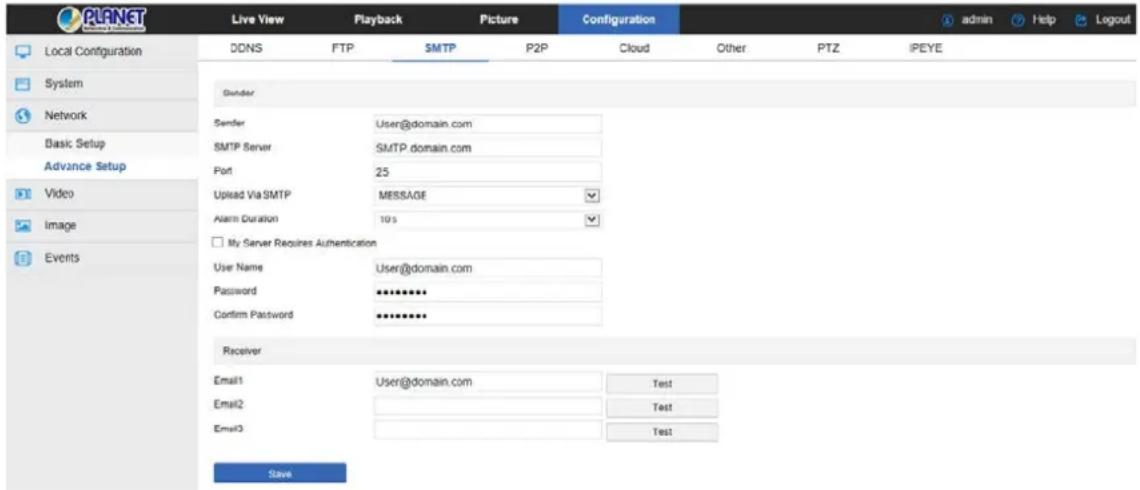Image resolution: width=1140 pixels, height=490 pixels.
Task: Click the System sidebar icon
Action: tap(23, 84)
